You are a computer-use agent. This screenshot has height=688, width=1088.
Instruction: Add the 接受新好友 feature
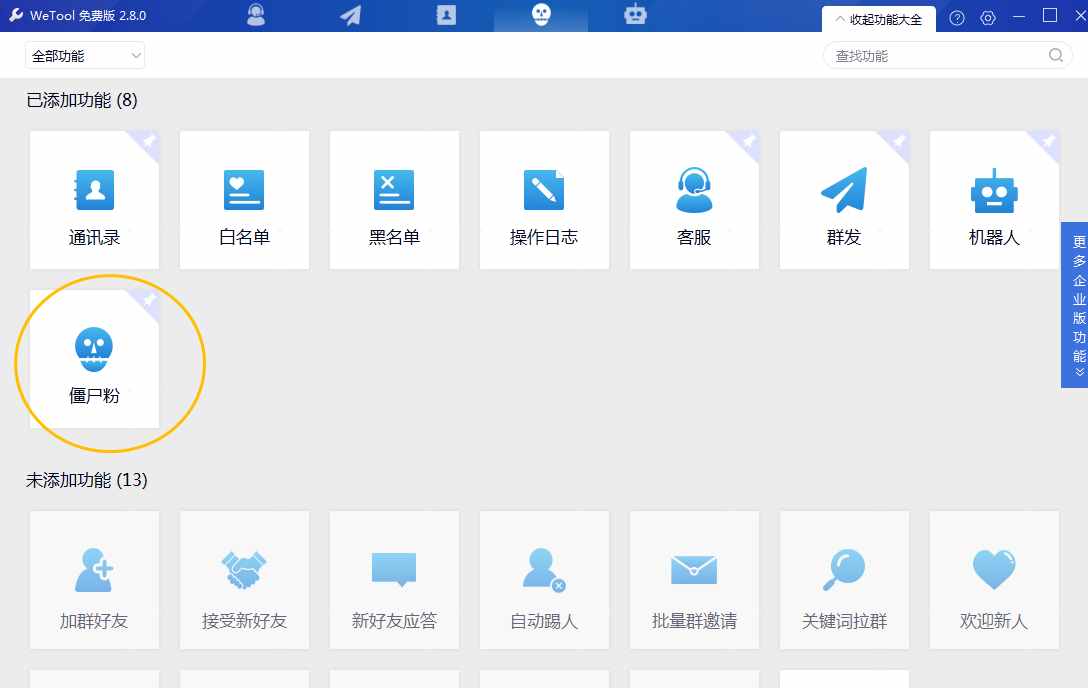(x=244, y=580)
